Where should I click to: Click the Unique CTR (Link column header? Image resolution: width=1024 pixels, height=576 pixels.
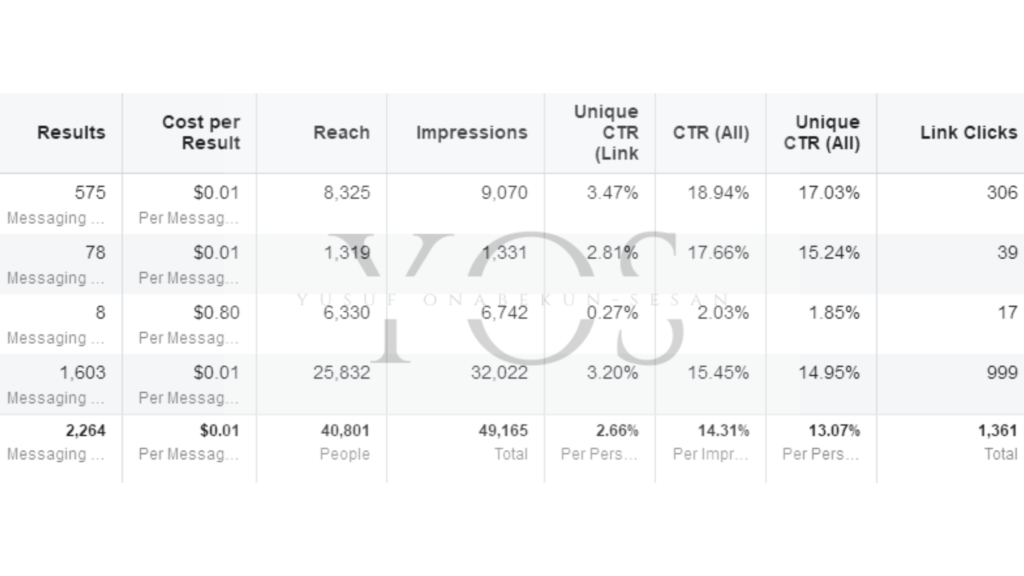tap(606, 133)
